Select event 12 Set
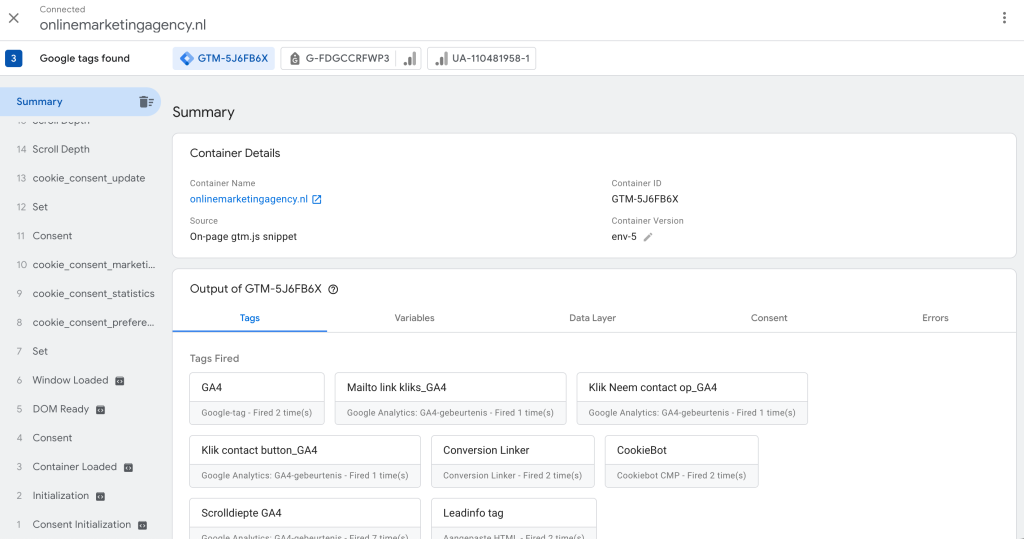Image resolution: width=1024 pixels, height=539 pixels. click(80, 206)
